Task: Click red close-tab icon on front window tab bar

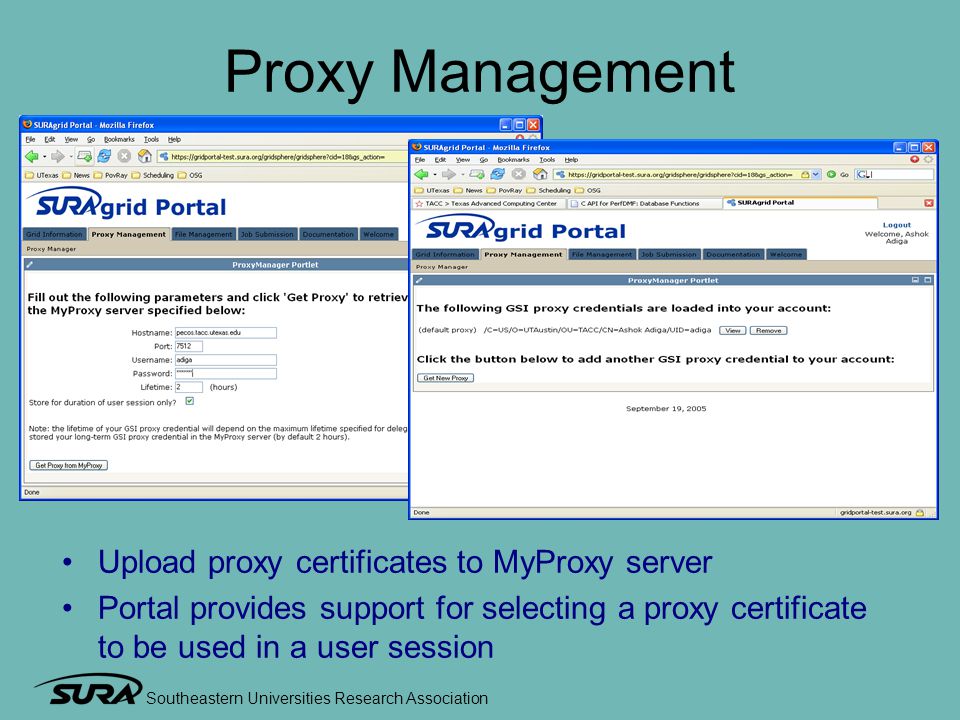Action: pos(929,203)
